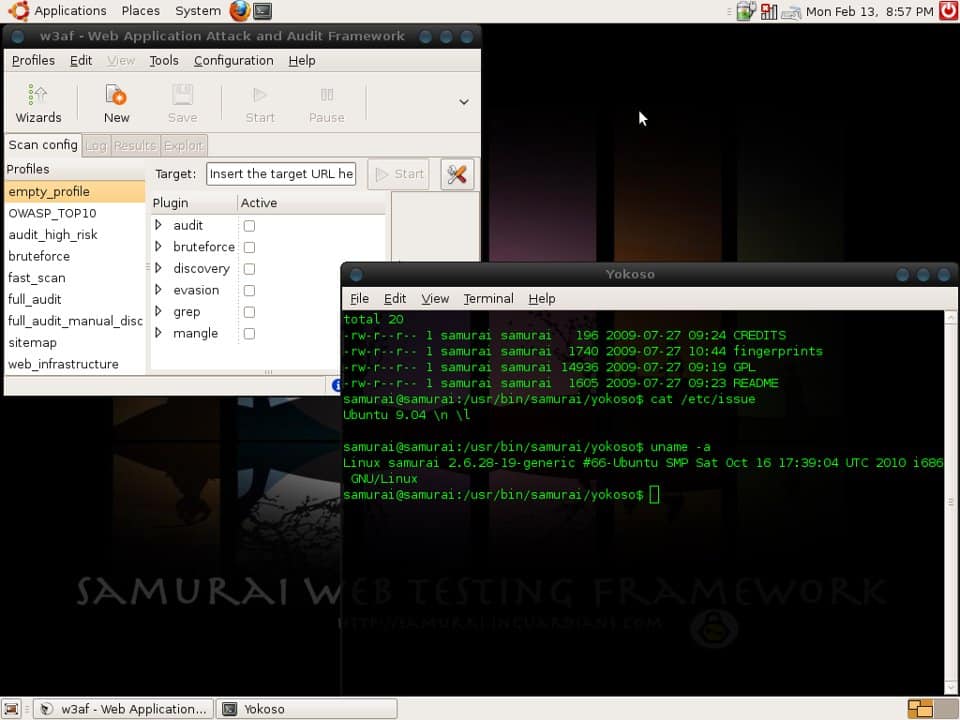Click the show desktop icon in taskbar
Viewport: 960px width, 720px height.
(12, 709)
